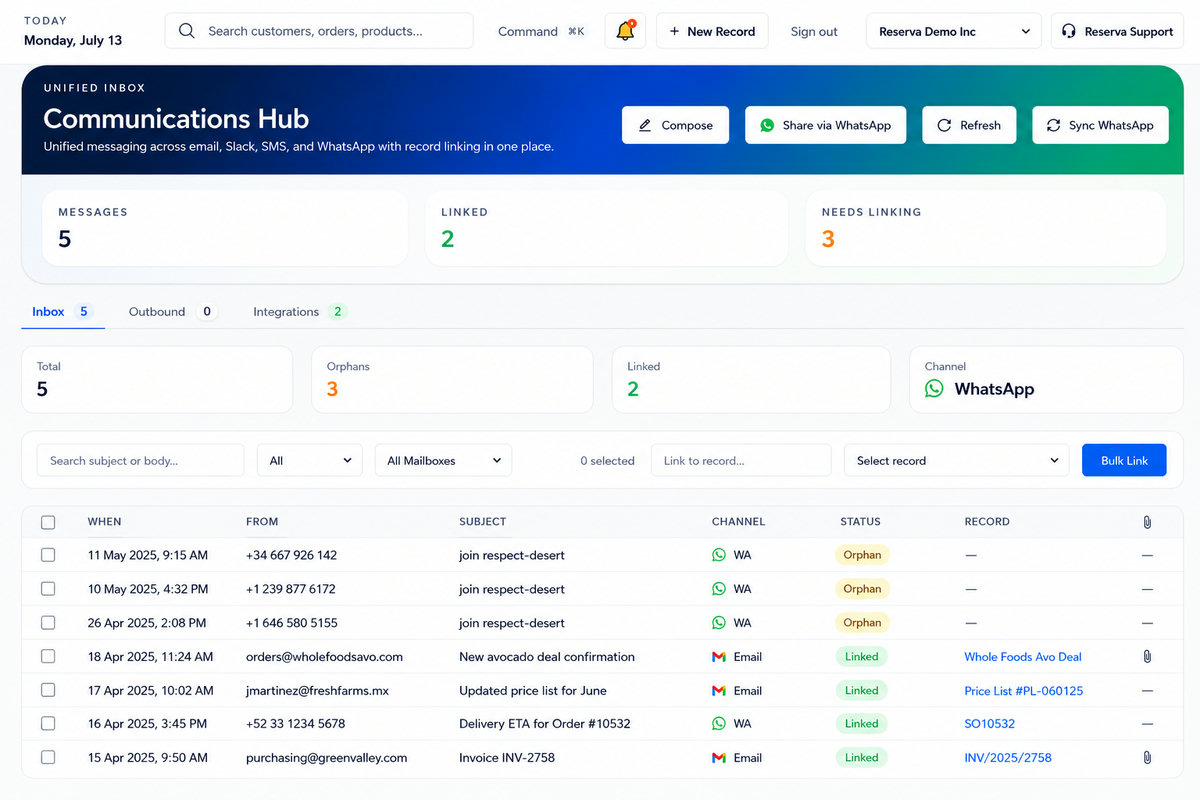1200x800 pixels.
Task: Click the Bulk Link button
Action: (1124, 460)
